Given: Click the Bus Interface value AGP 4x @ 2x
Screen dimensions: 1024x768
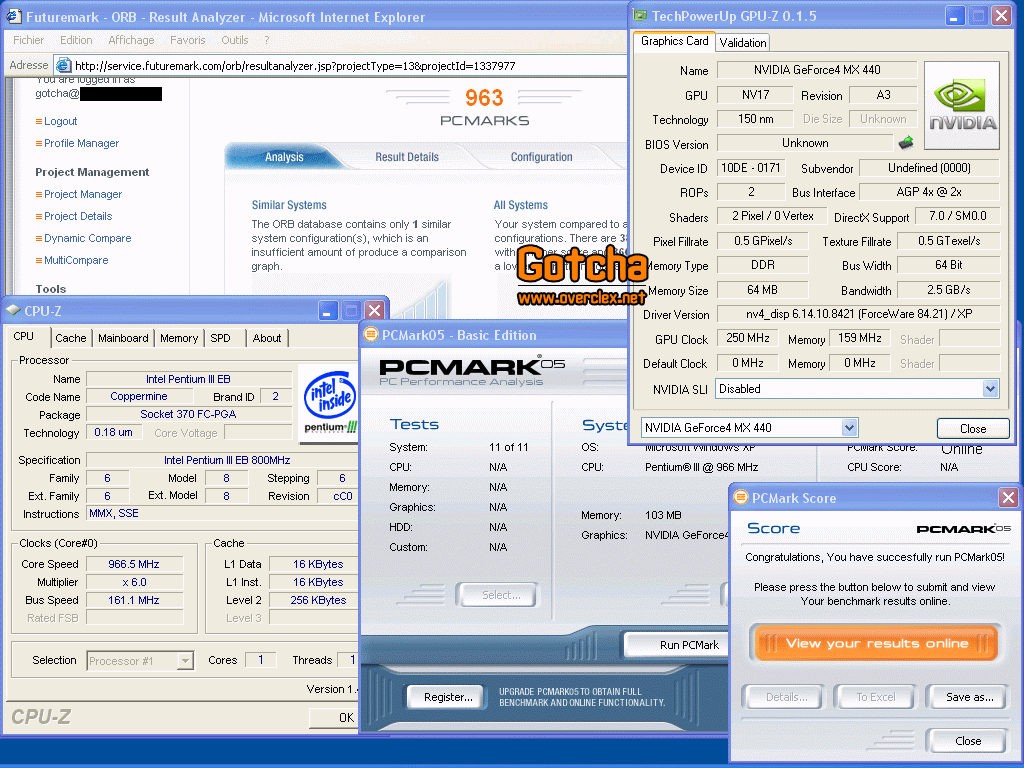Looking at the screenshot, I should [929, 192].
